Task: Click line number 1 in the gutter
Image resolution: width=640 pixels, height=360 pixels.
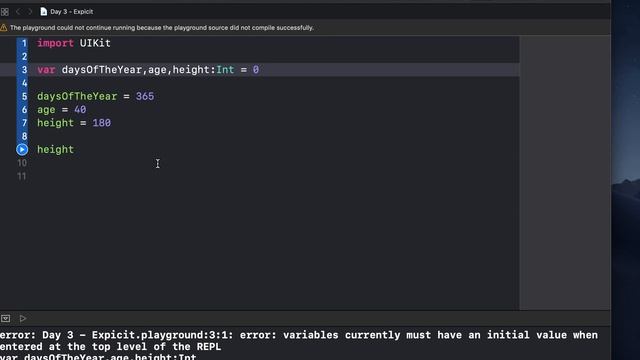Action: (24, 43)
